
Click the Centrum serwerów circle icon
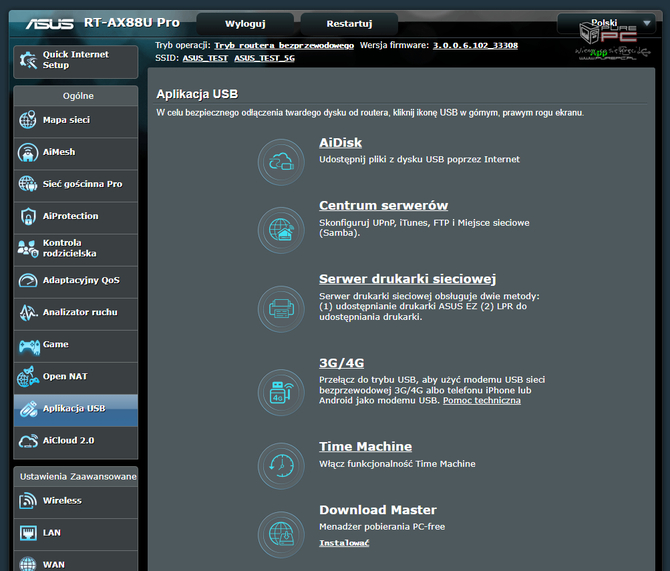click(x=281, y=230)
